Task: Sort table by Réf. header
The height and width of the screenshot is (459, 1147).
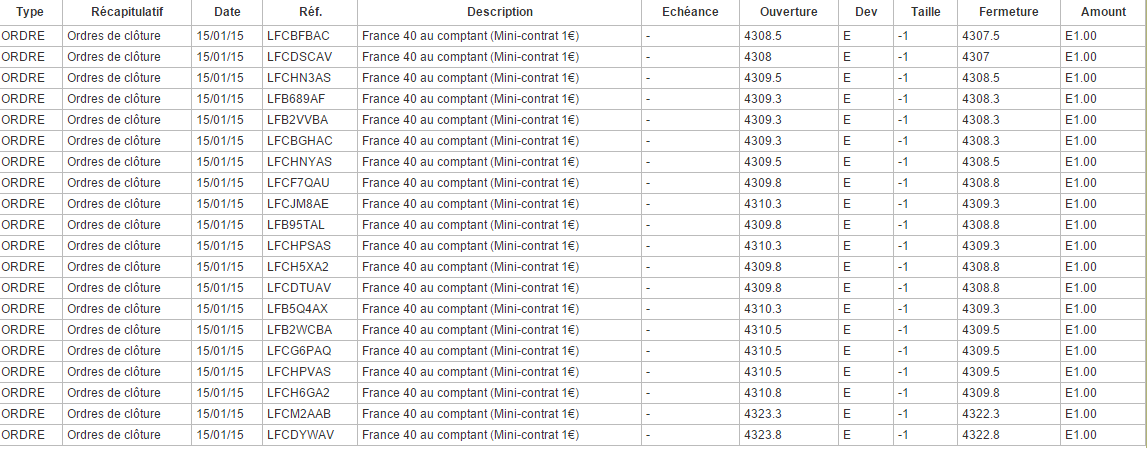Action: [310, 12]
